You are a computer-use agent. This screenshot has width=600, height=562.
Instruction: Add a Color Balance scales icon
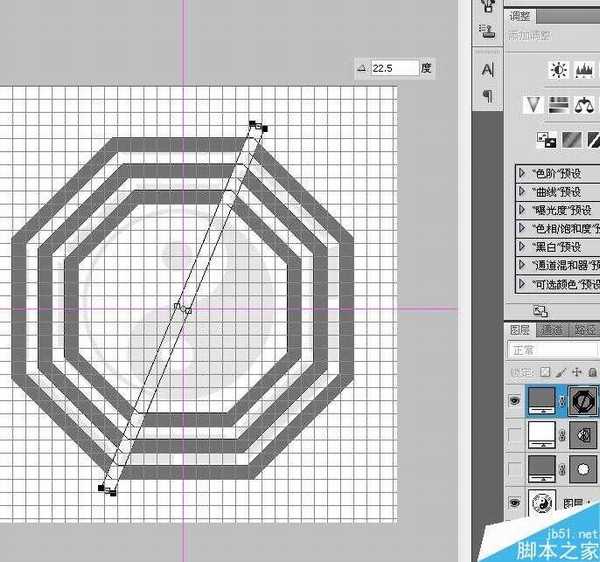(584, 105)
